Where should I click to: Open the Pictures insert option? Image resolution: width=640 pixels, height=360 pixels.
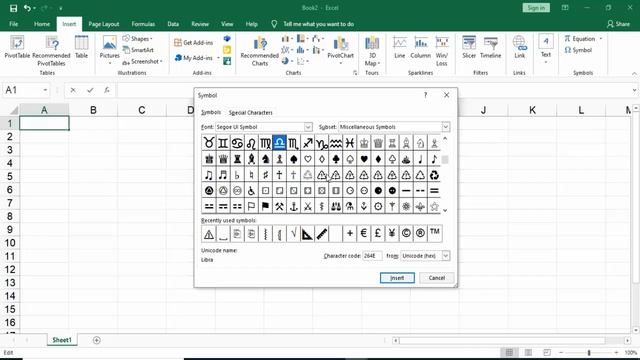tap(109, 50)
